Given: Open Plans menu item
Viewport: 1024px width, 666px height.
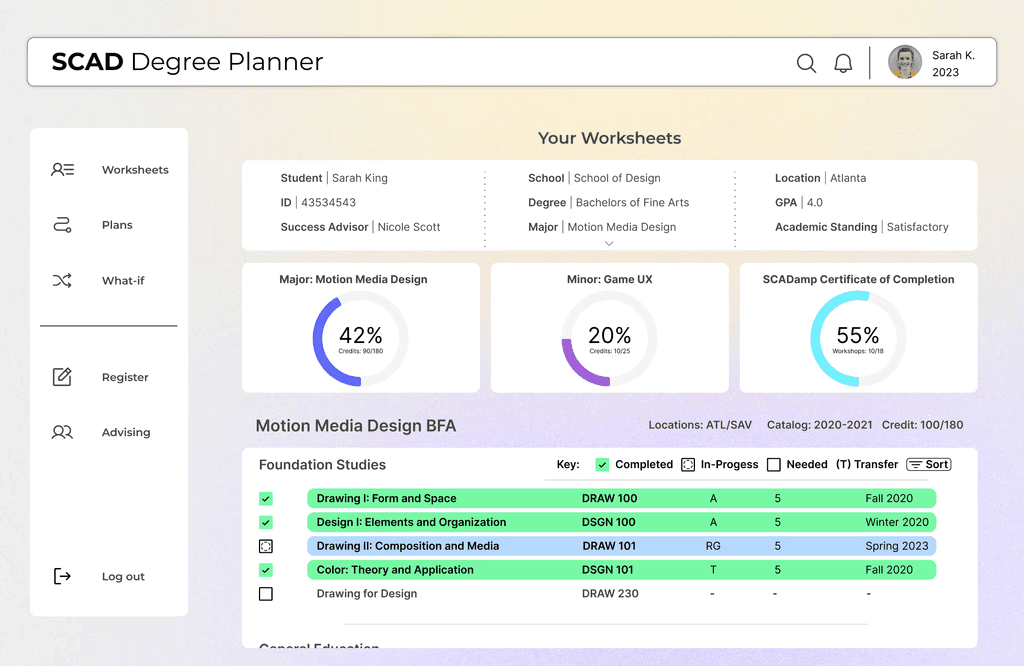Looking at the screenshot, I should (117, 225).
